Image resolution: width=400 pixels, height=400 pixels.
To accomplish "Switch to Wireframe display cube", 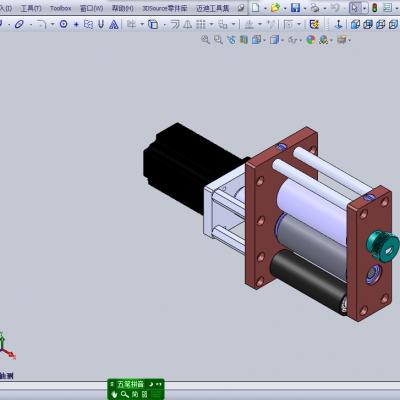I will tap(394, 24).
